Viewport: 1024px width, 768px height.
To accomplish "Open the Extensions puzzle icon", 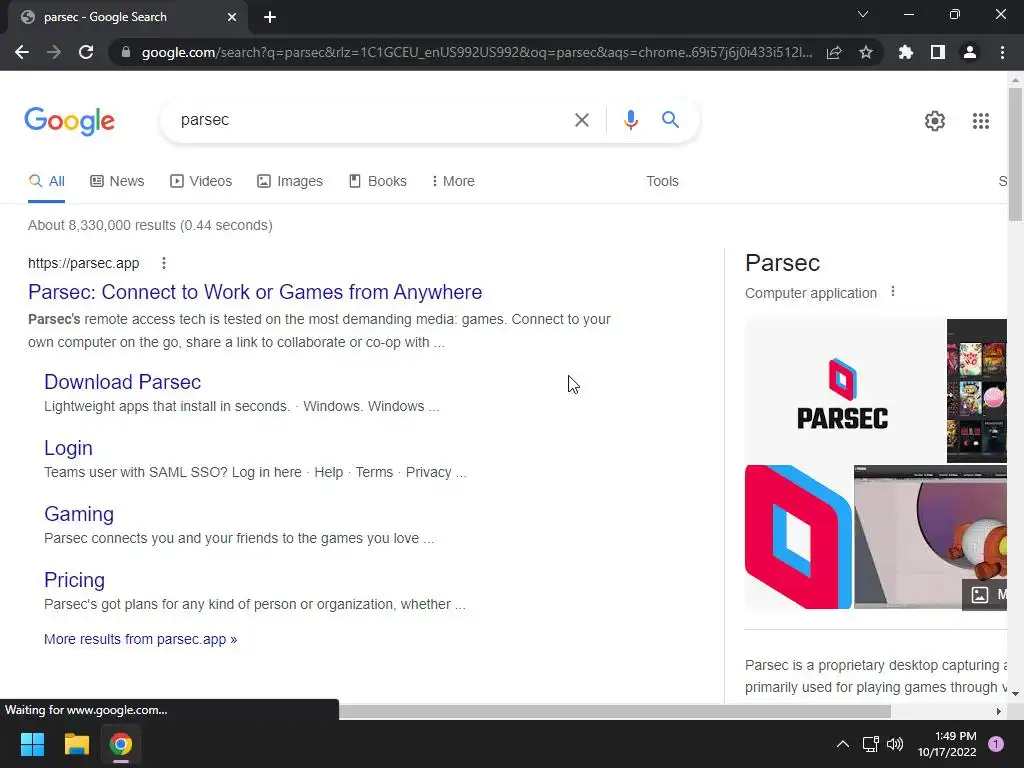I will point(906,52).
